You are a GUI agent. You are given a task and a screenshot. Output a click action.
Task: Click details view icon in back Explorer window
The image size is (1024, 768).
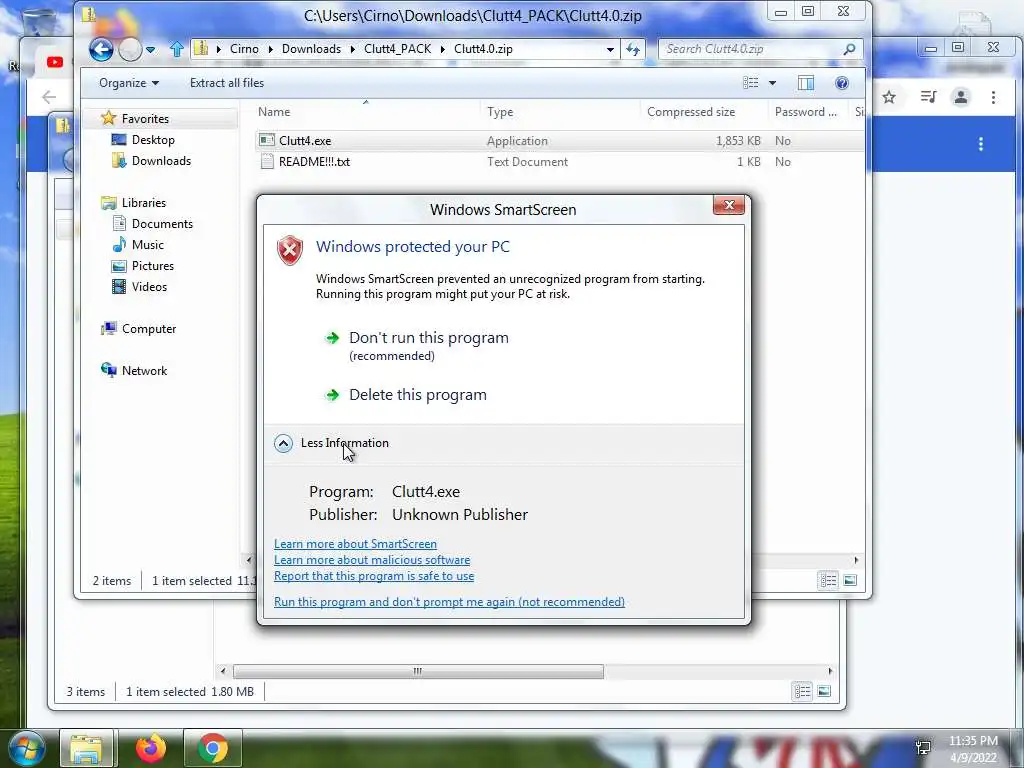pos(802,691)
